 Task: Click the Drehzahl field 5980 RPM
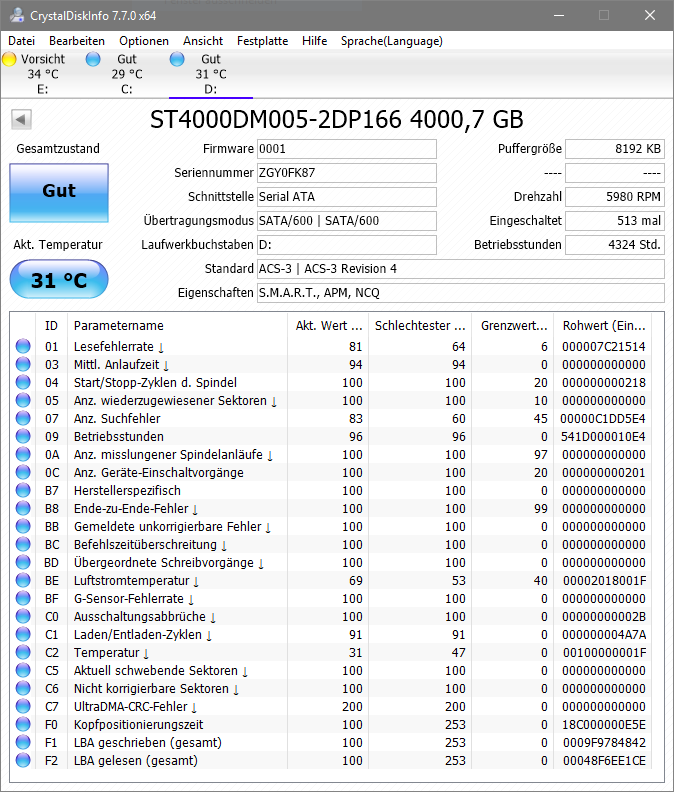point(615,197)
